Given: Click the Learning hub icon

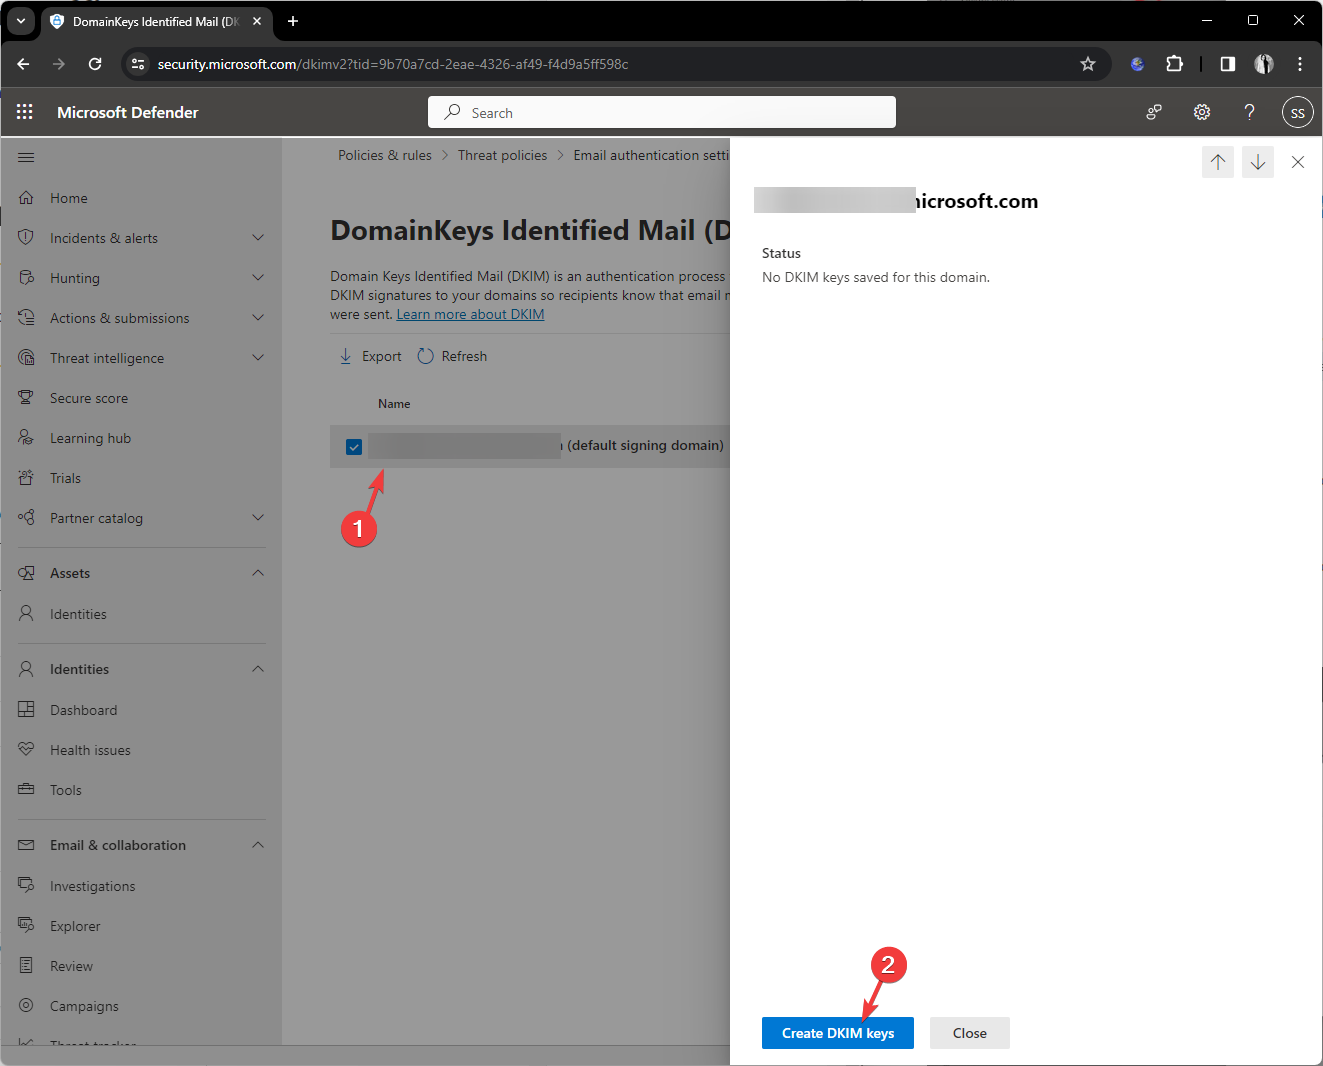Looking at the screenshot, I should (26, 438).
